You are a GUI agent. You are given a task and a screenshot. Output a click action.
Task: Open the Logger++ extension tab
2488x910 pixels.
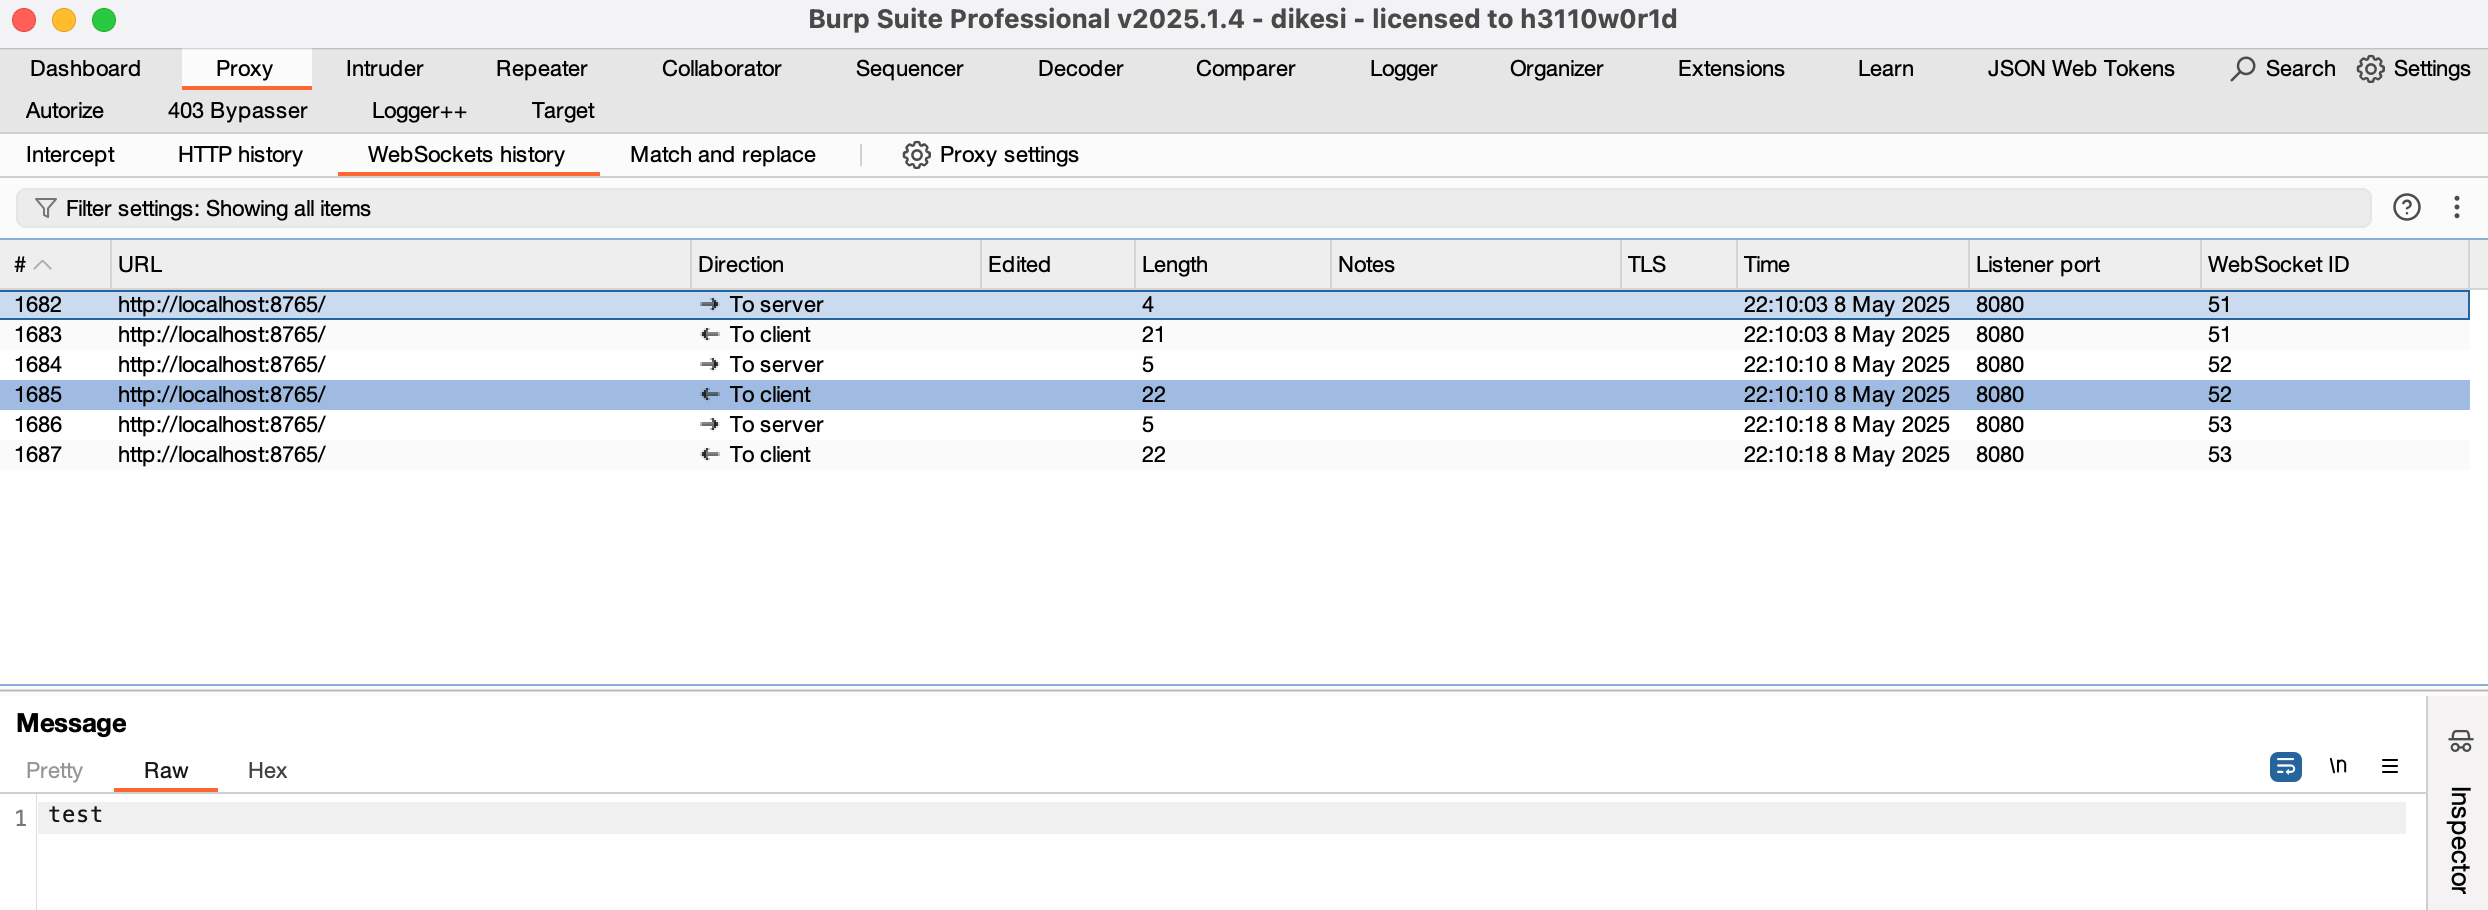419,111
